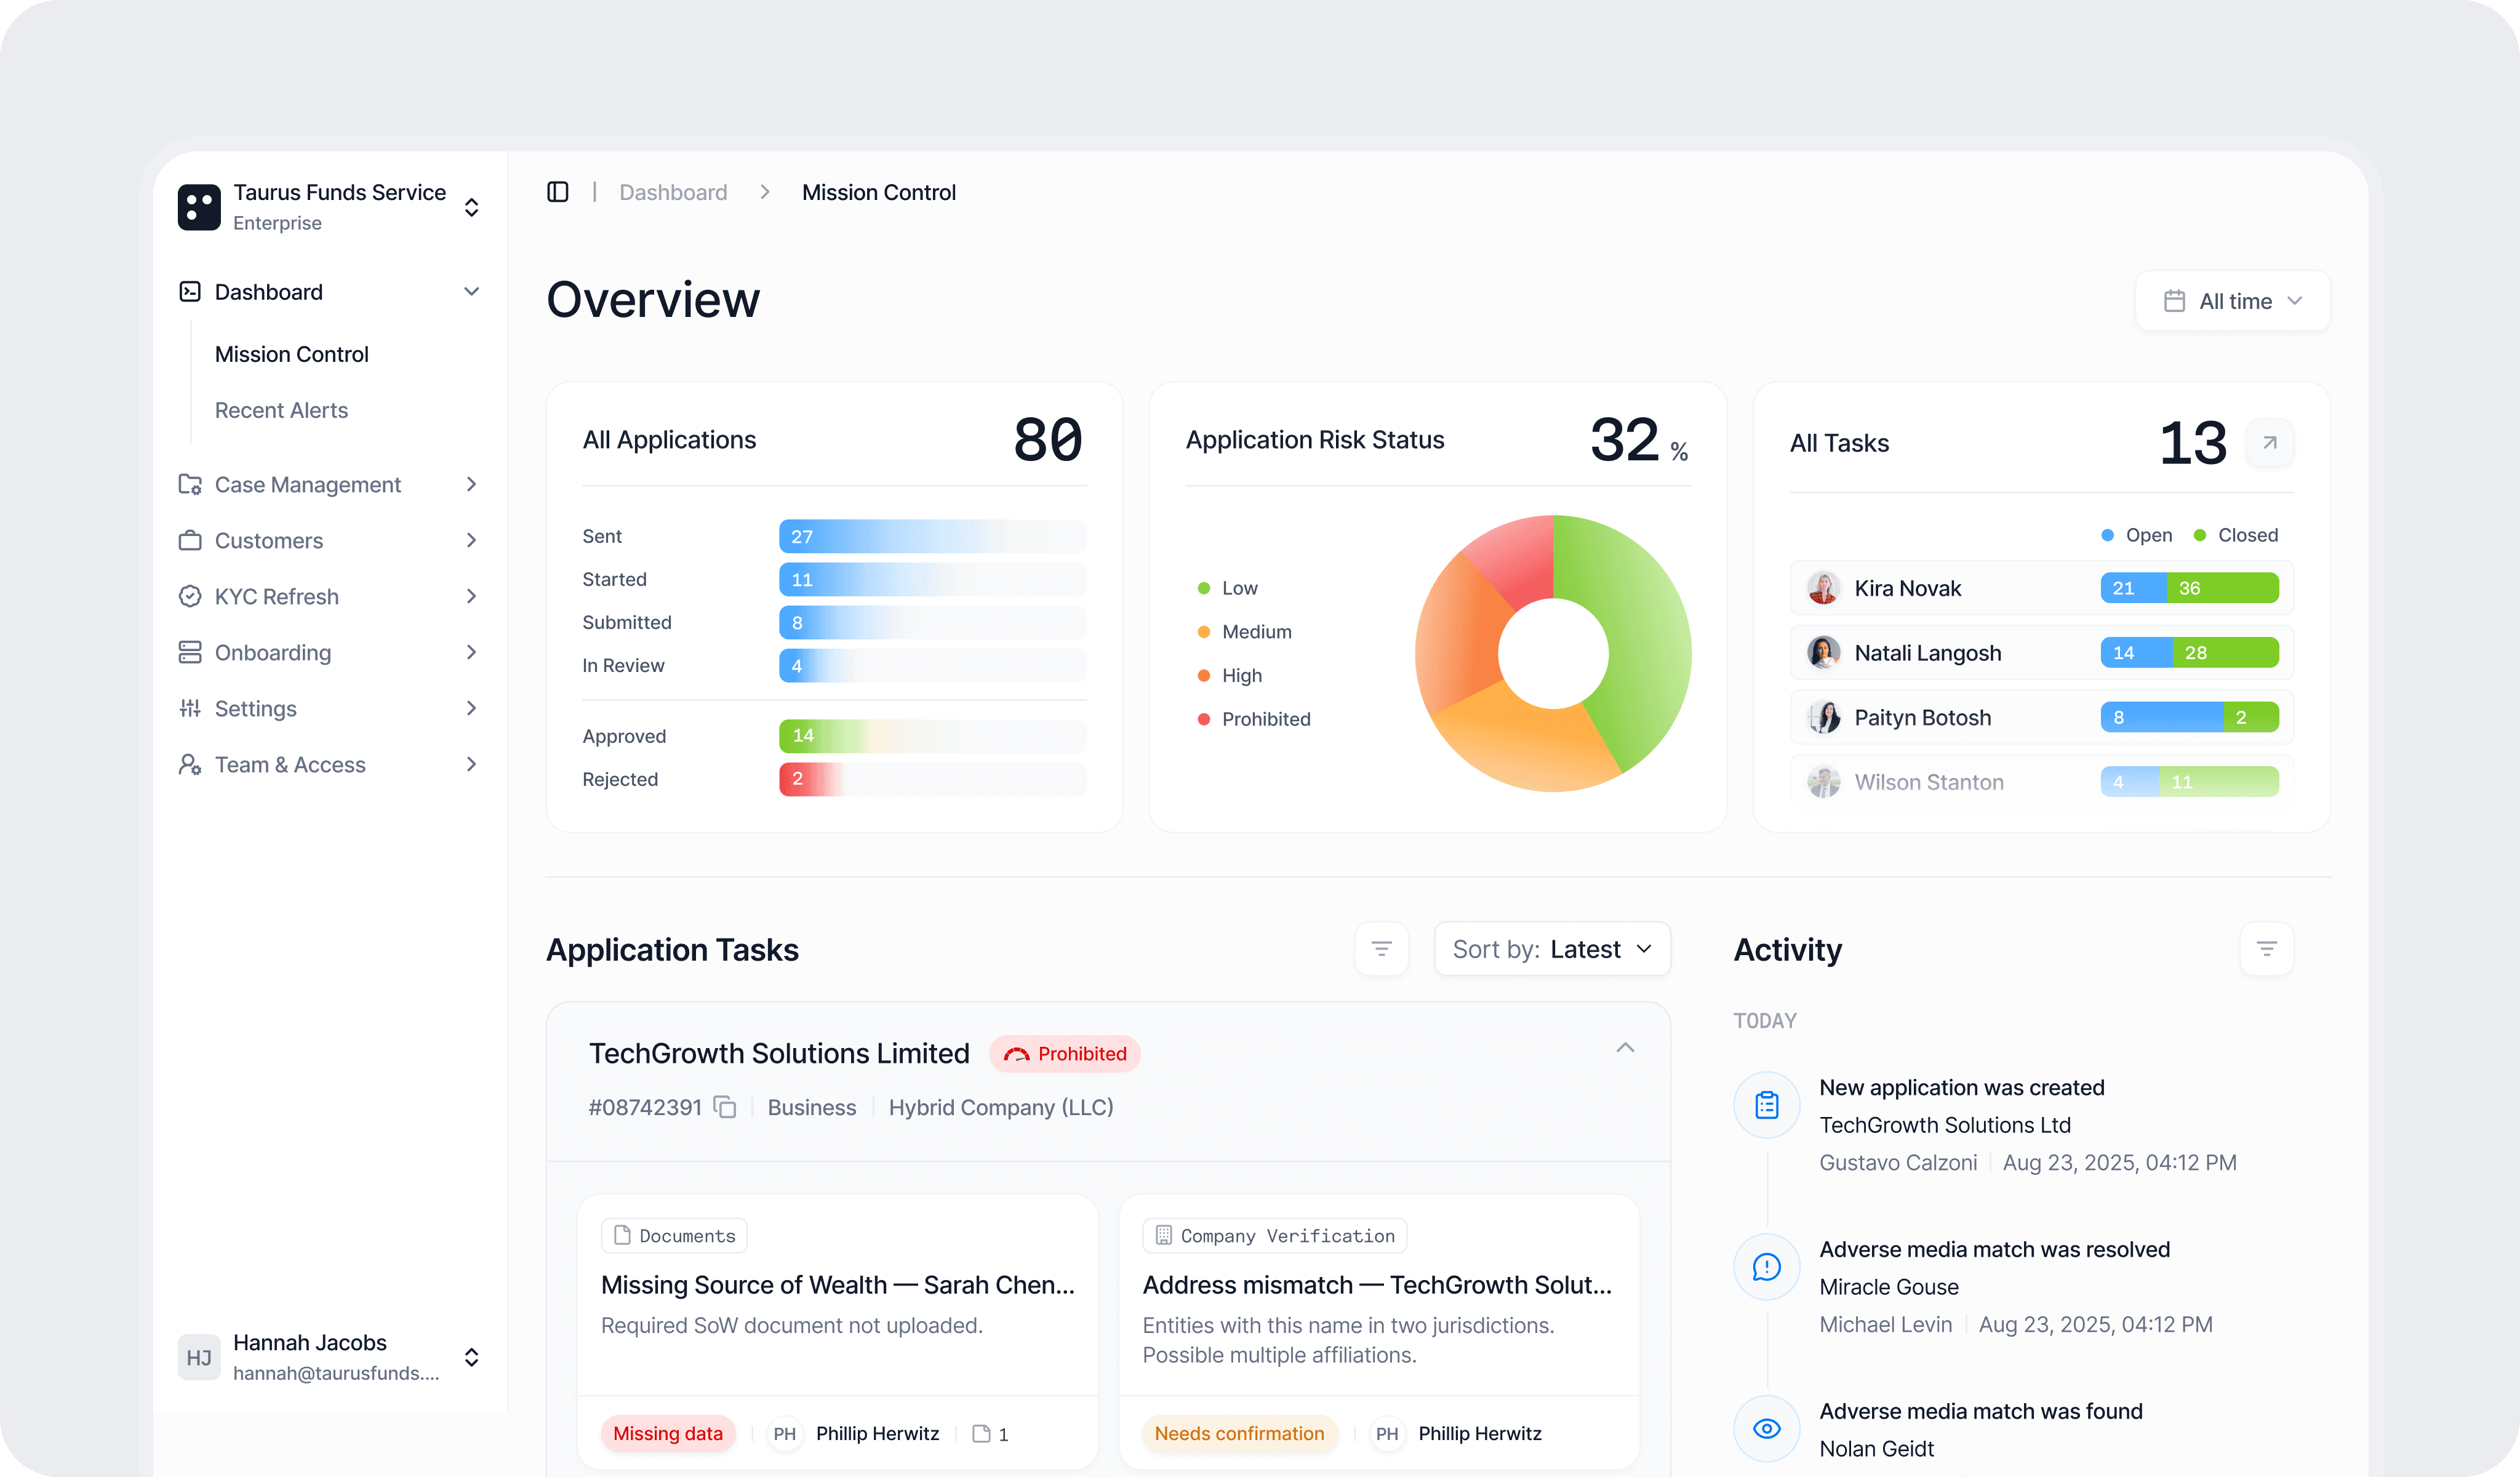Screen dimensions: 2520x1477
Task: Toggle the sidebar panel icon
Action: (x=558, y=192)
